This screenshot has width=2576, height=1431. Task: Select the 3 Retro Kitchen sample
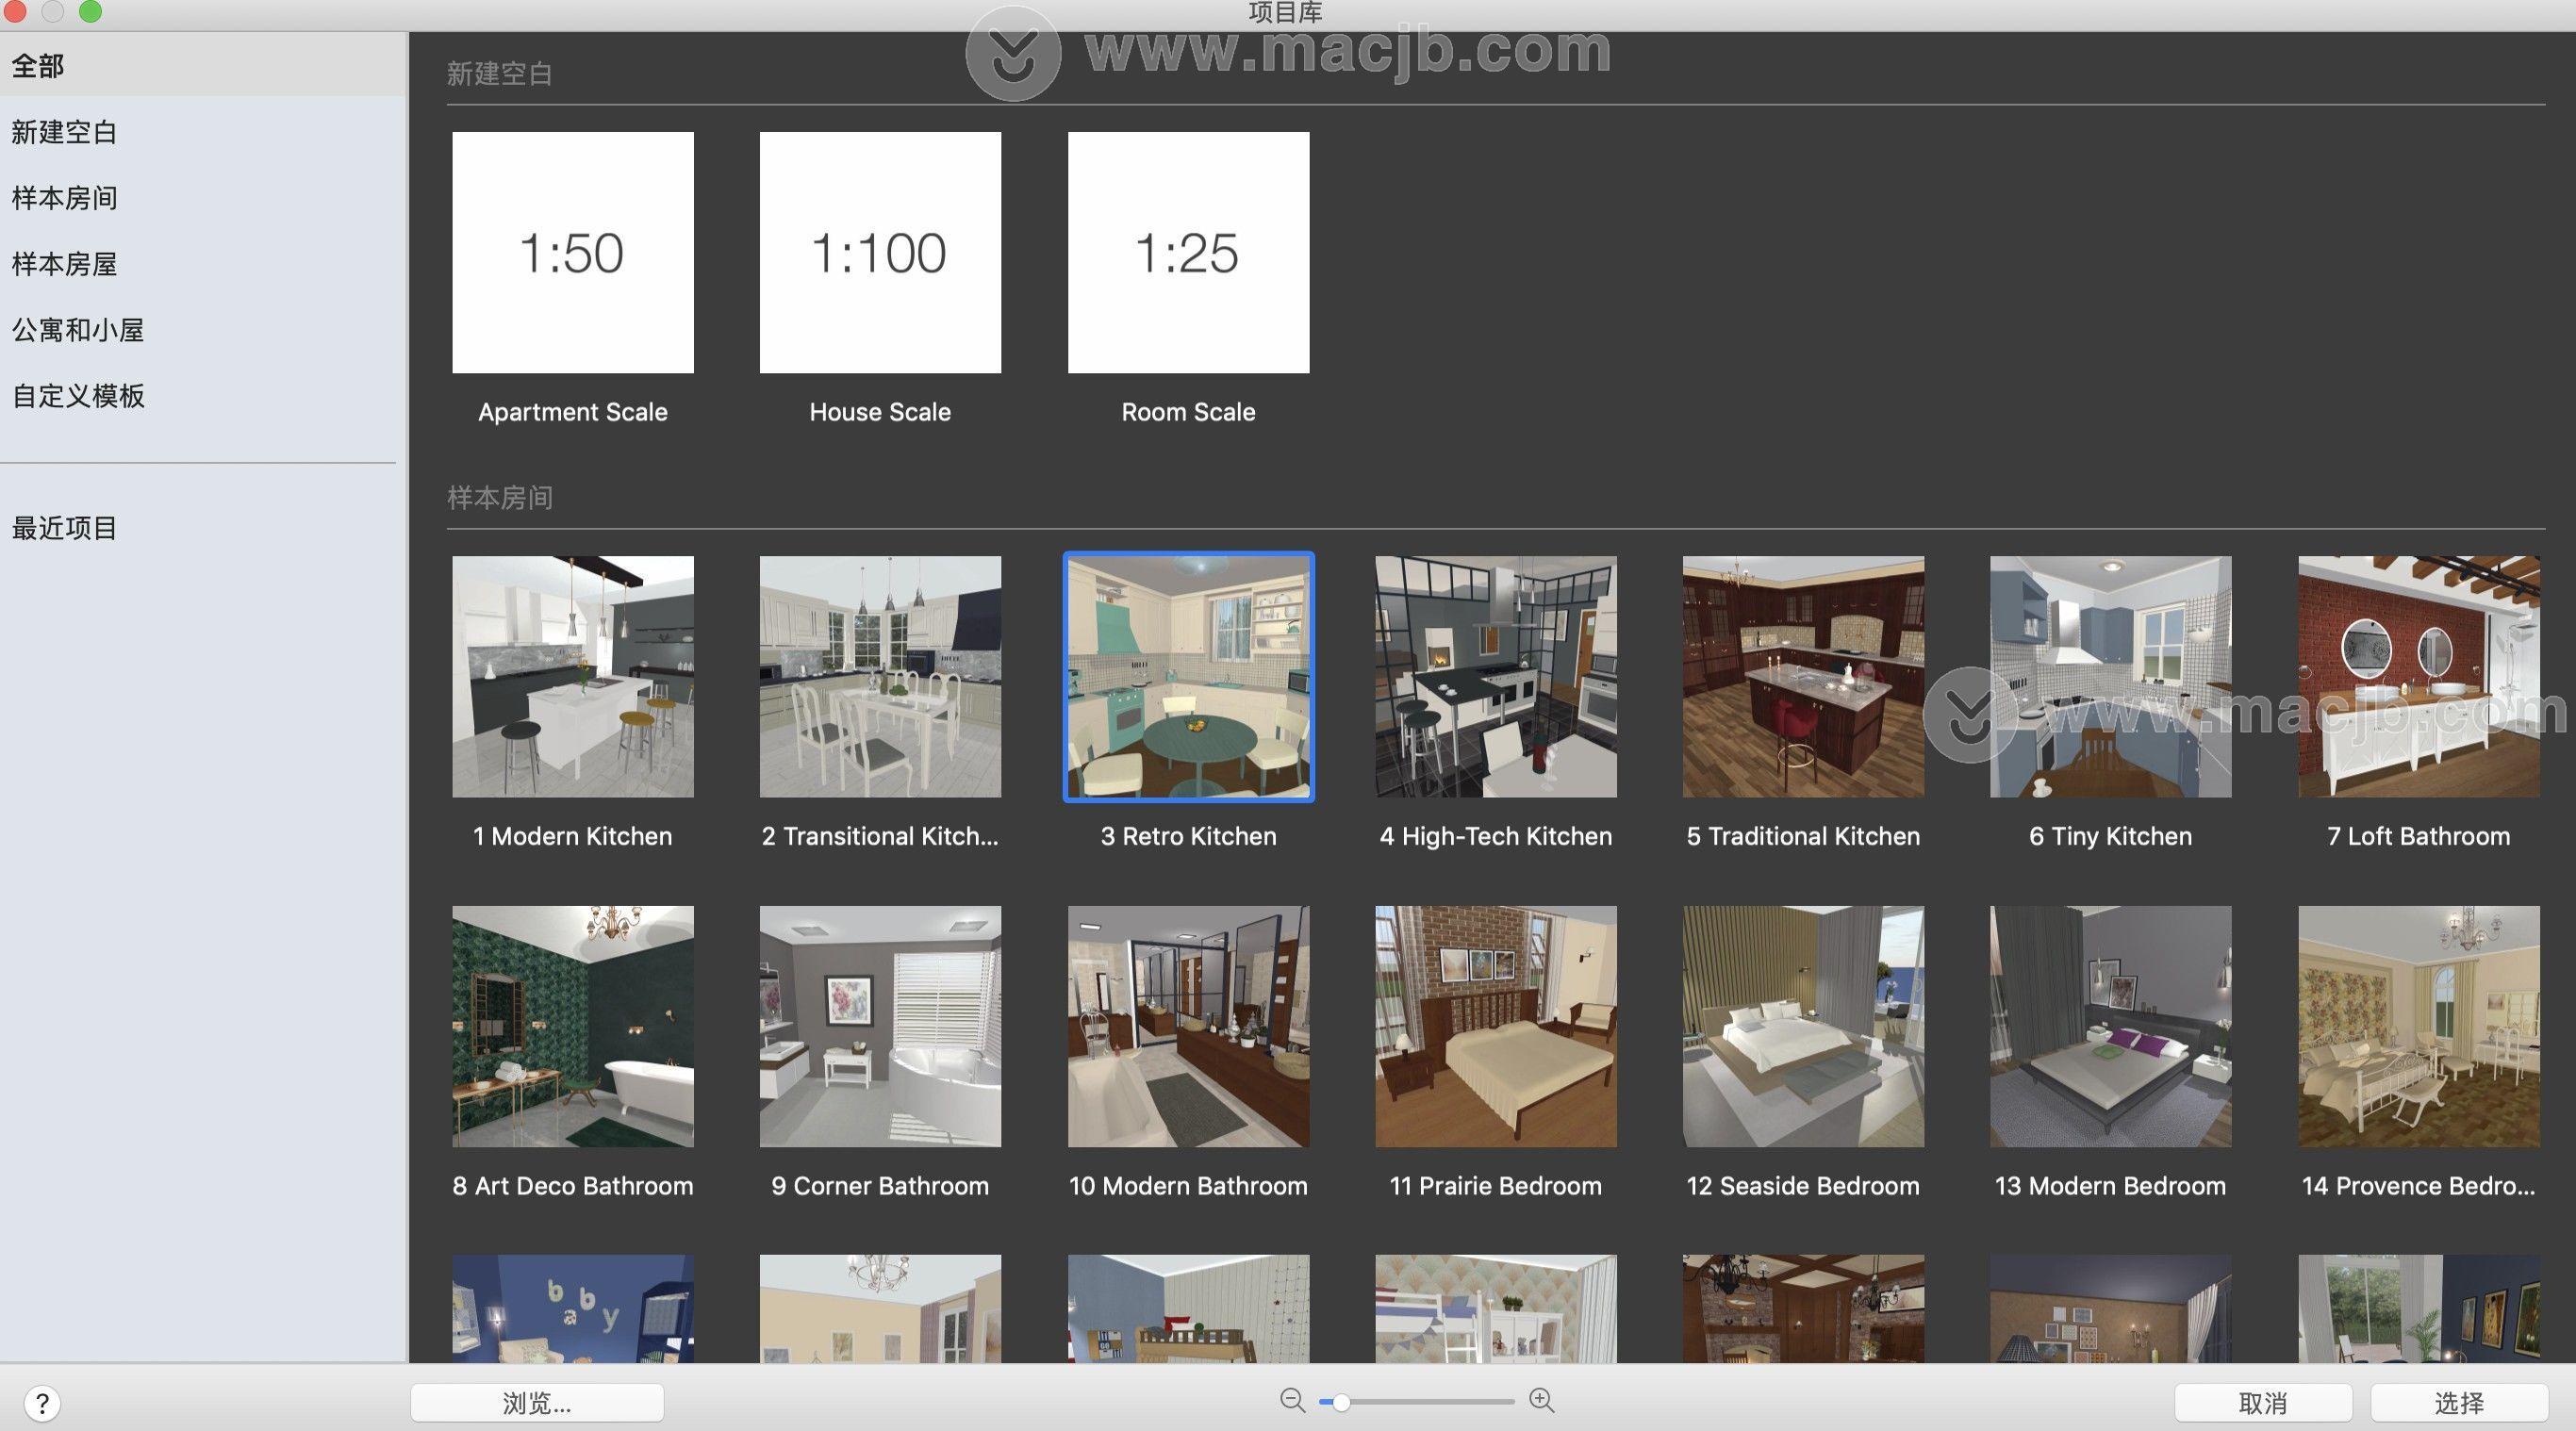(1188, 676)
